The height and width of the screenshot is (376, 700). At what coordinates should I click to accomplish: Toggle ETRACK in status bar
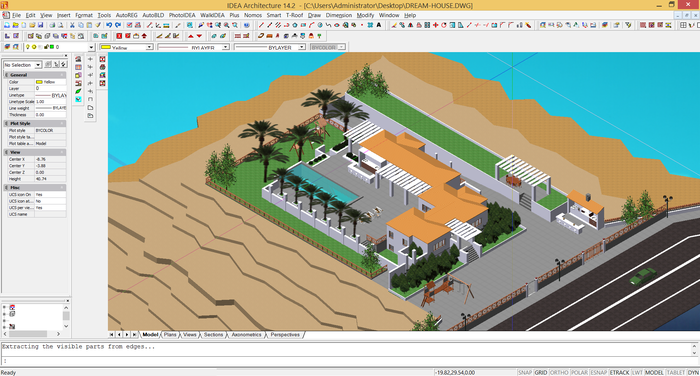pos(619,372)
